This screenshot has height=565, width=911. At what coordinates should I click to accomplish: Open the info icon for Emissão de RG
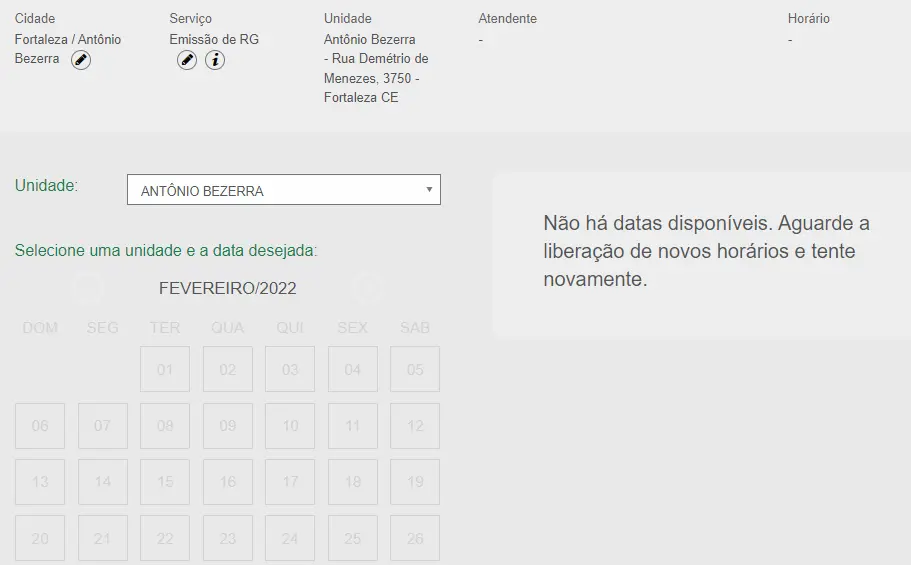(215, 60)
